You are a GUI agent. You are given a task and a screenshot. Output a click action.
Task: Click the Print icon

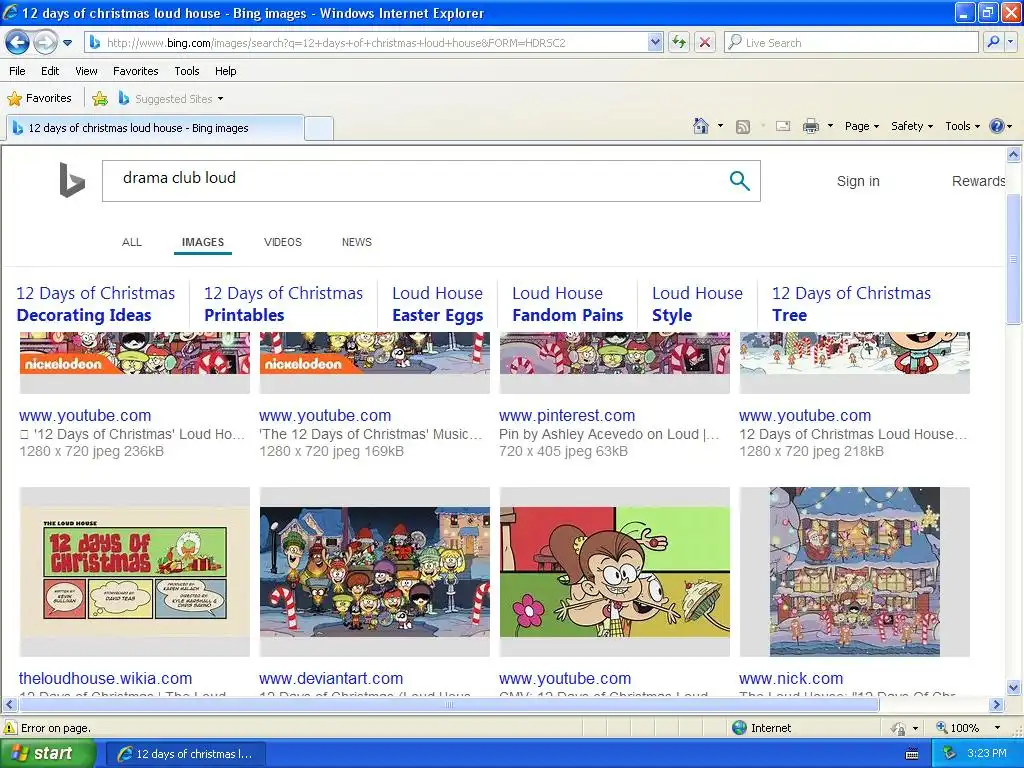[x=810, y=126]
